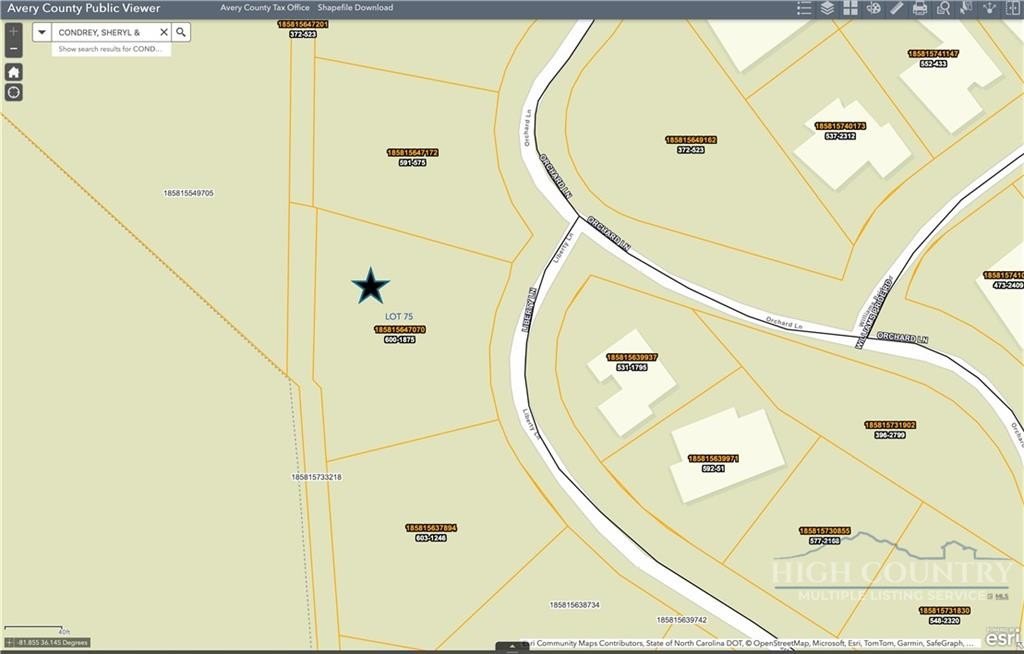
Task: Select parcel label 185815639937
Action: [632, 357]
